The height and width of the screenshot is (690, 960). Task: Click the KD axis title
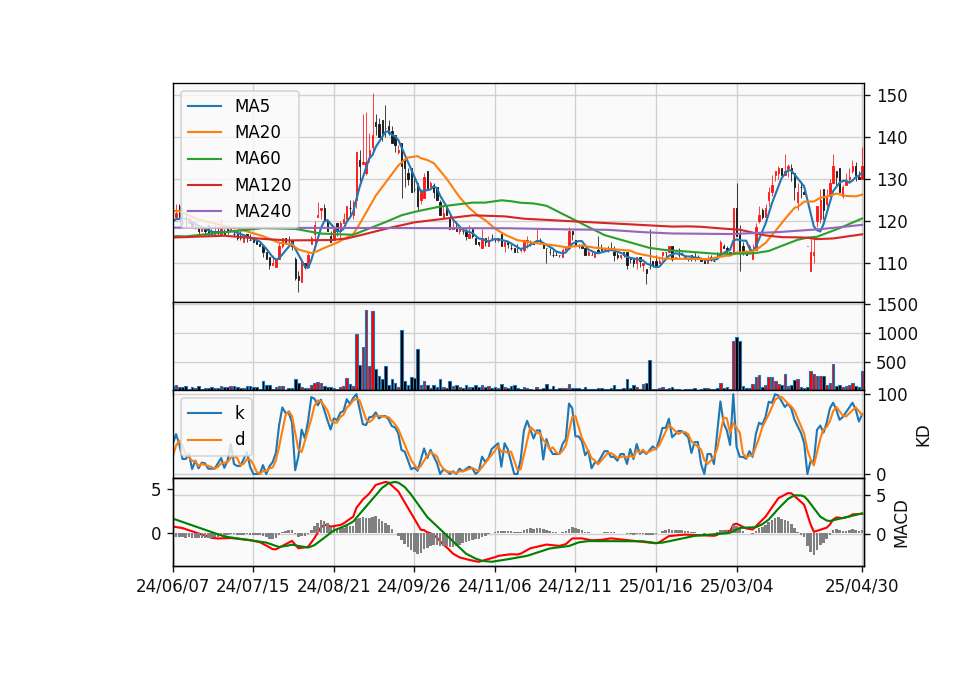coord(923,436)
